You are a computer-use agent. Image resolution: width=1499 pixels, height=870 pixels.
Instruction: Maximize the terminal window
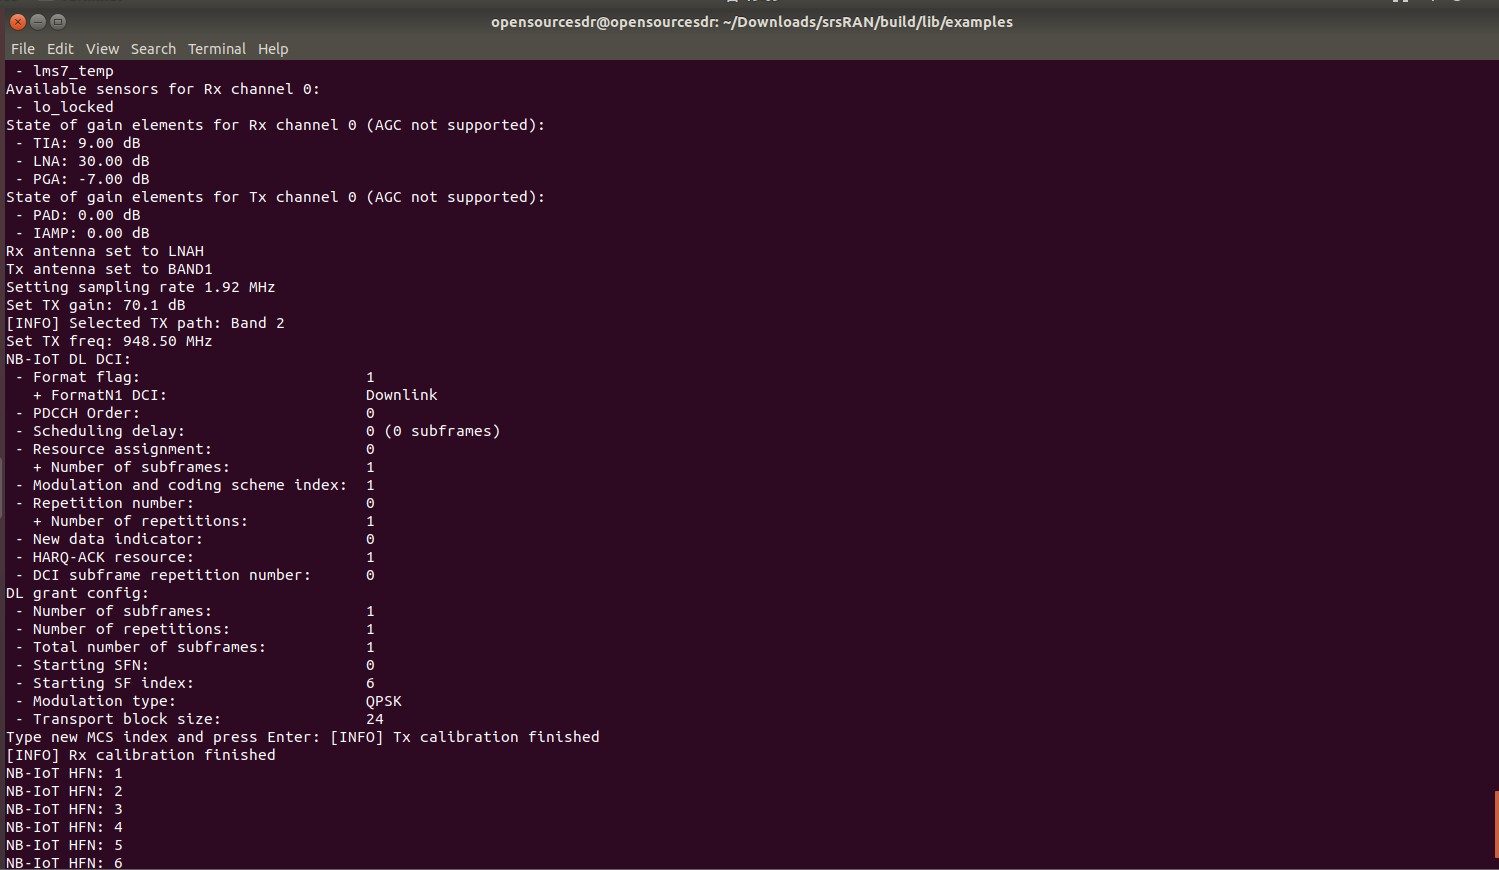tap(58, 21)
